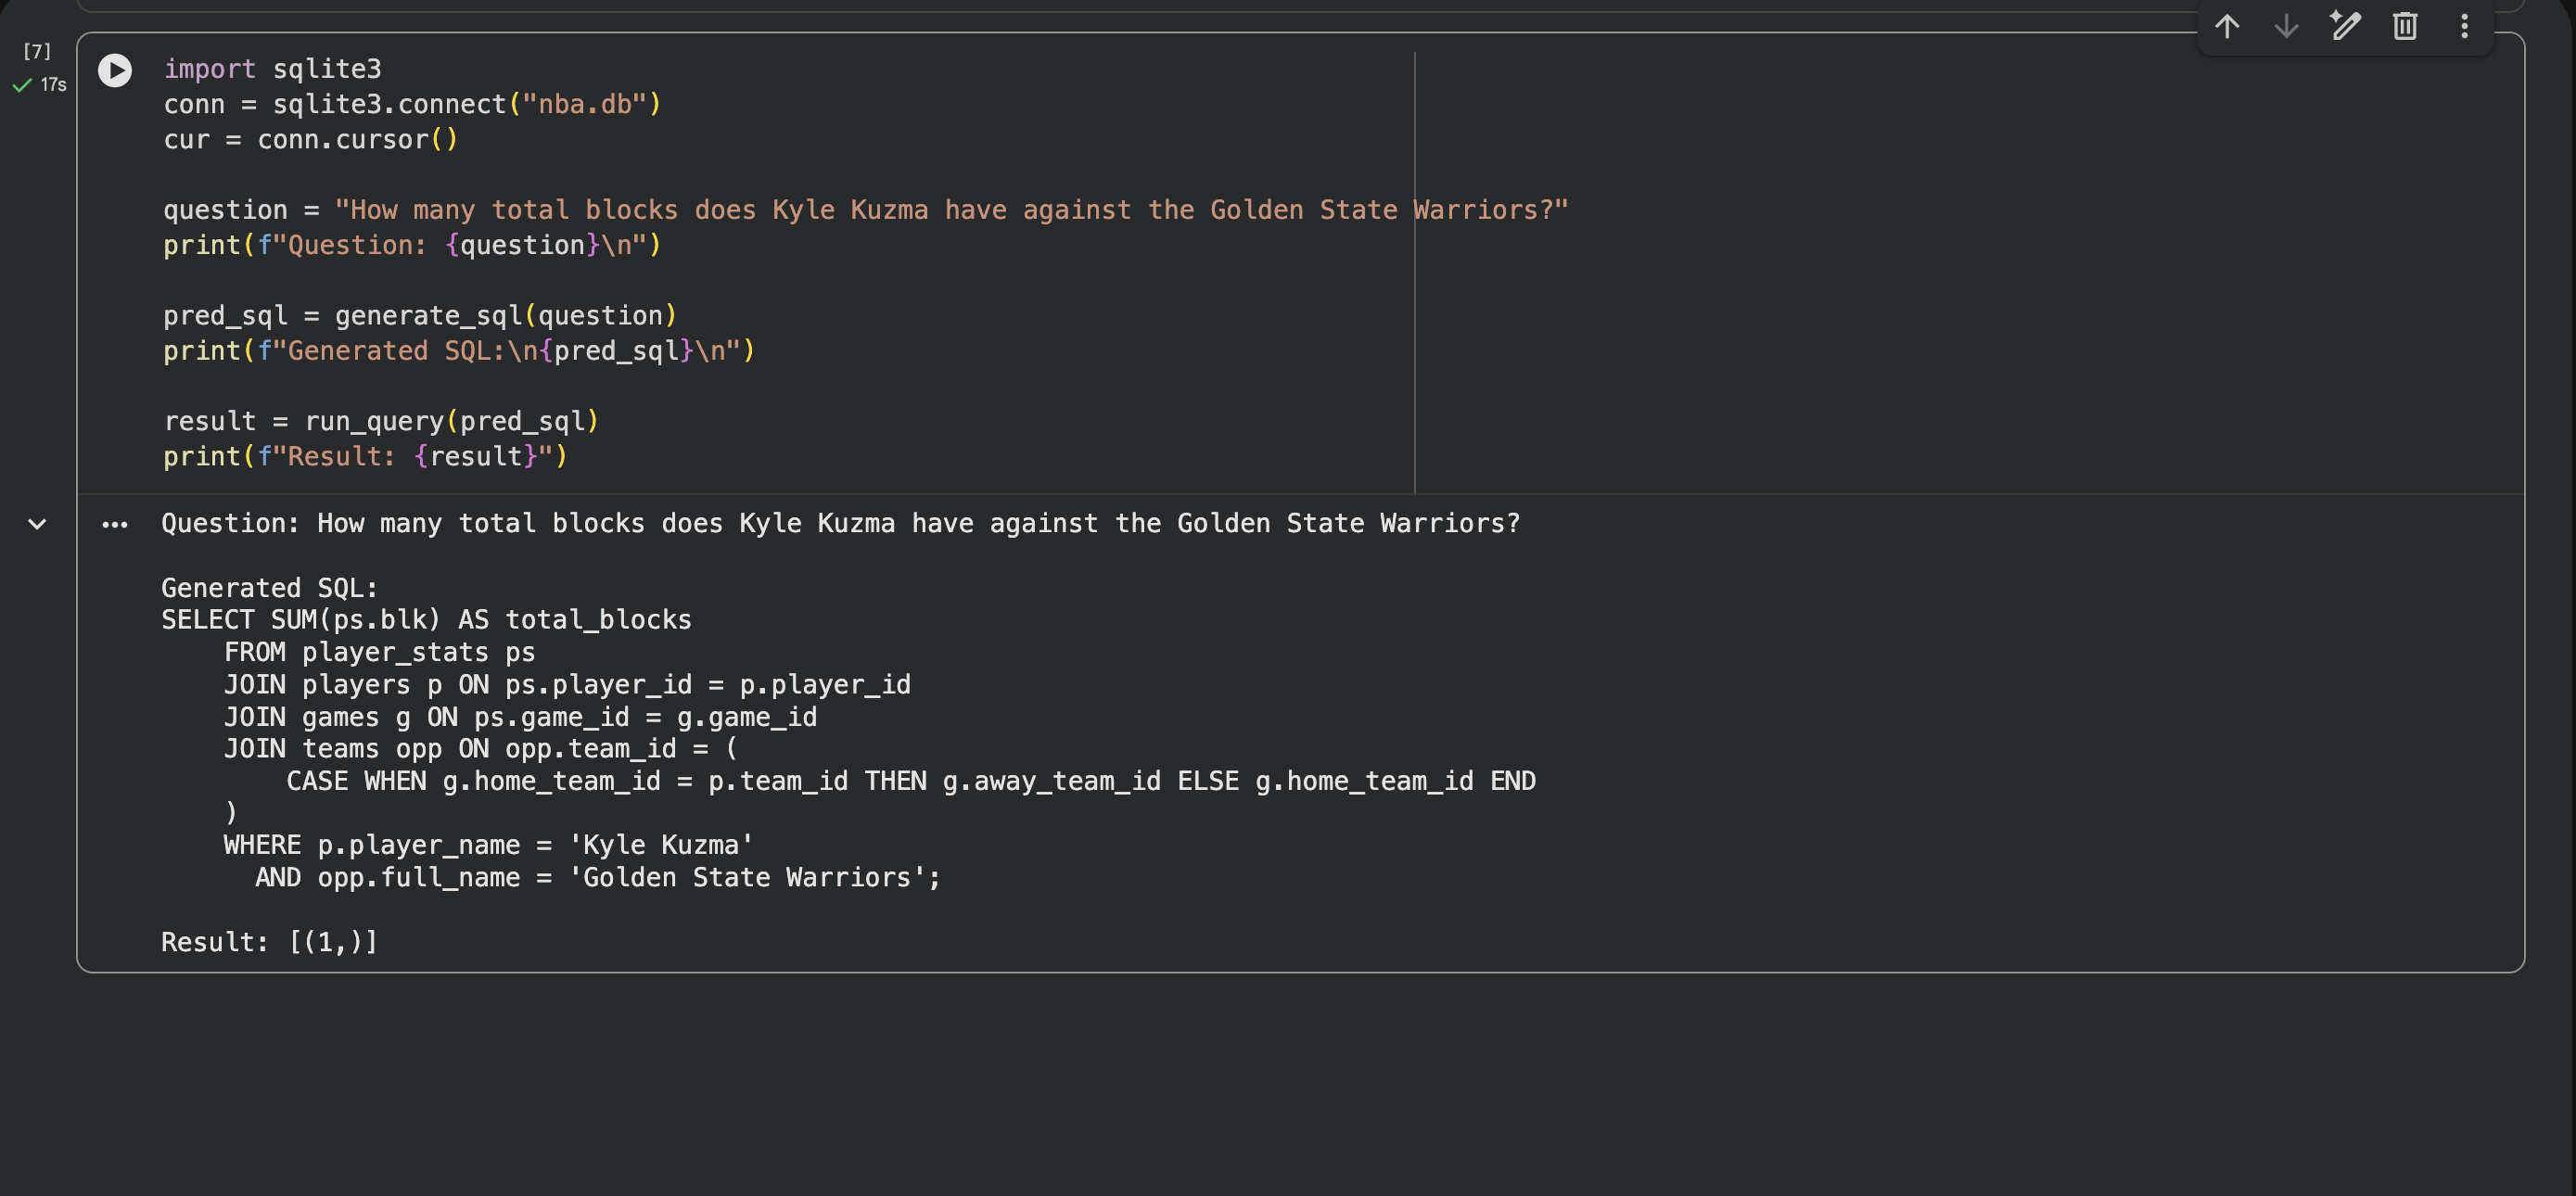Delete cell using trash icon
Image resolution: width=2576 pixels, height=1196 pixels.
(x=2405, y=26)
